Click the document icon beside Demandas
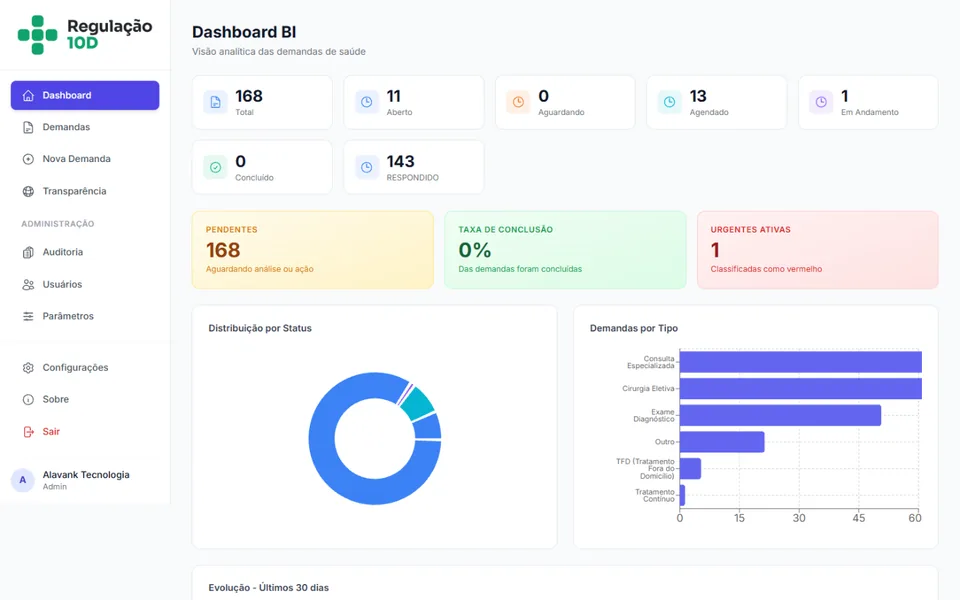Screen dimensions: 960x600 tap(28, 127)
